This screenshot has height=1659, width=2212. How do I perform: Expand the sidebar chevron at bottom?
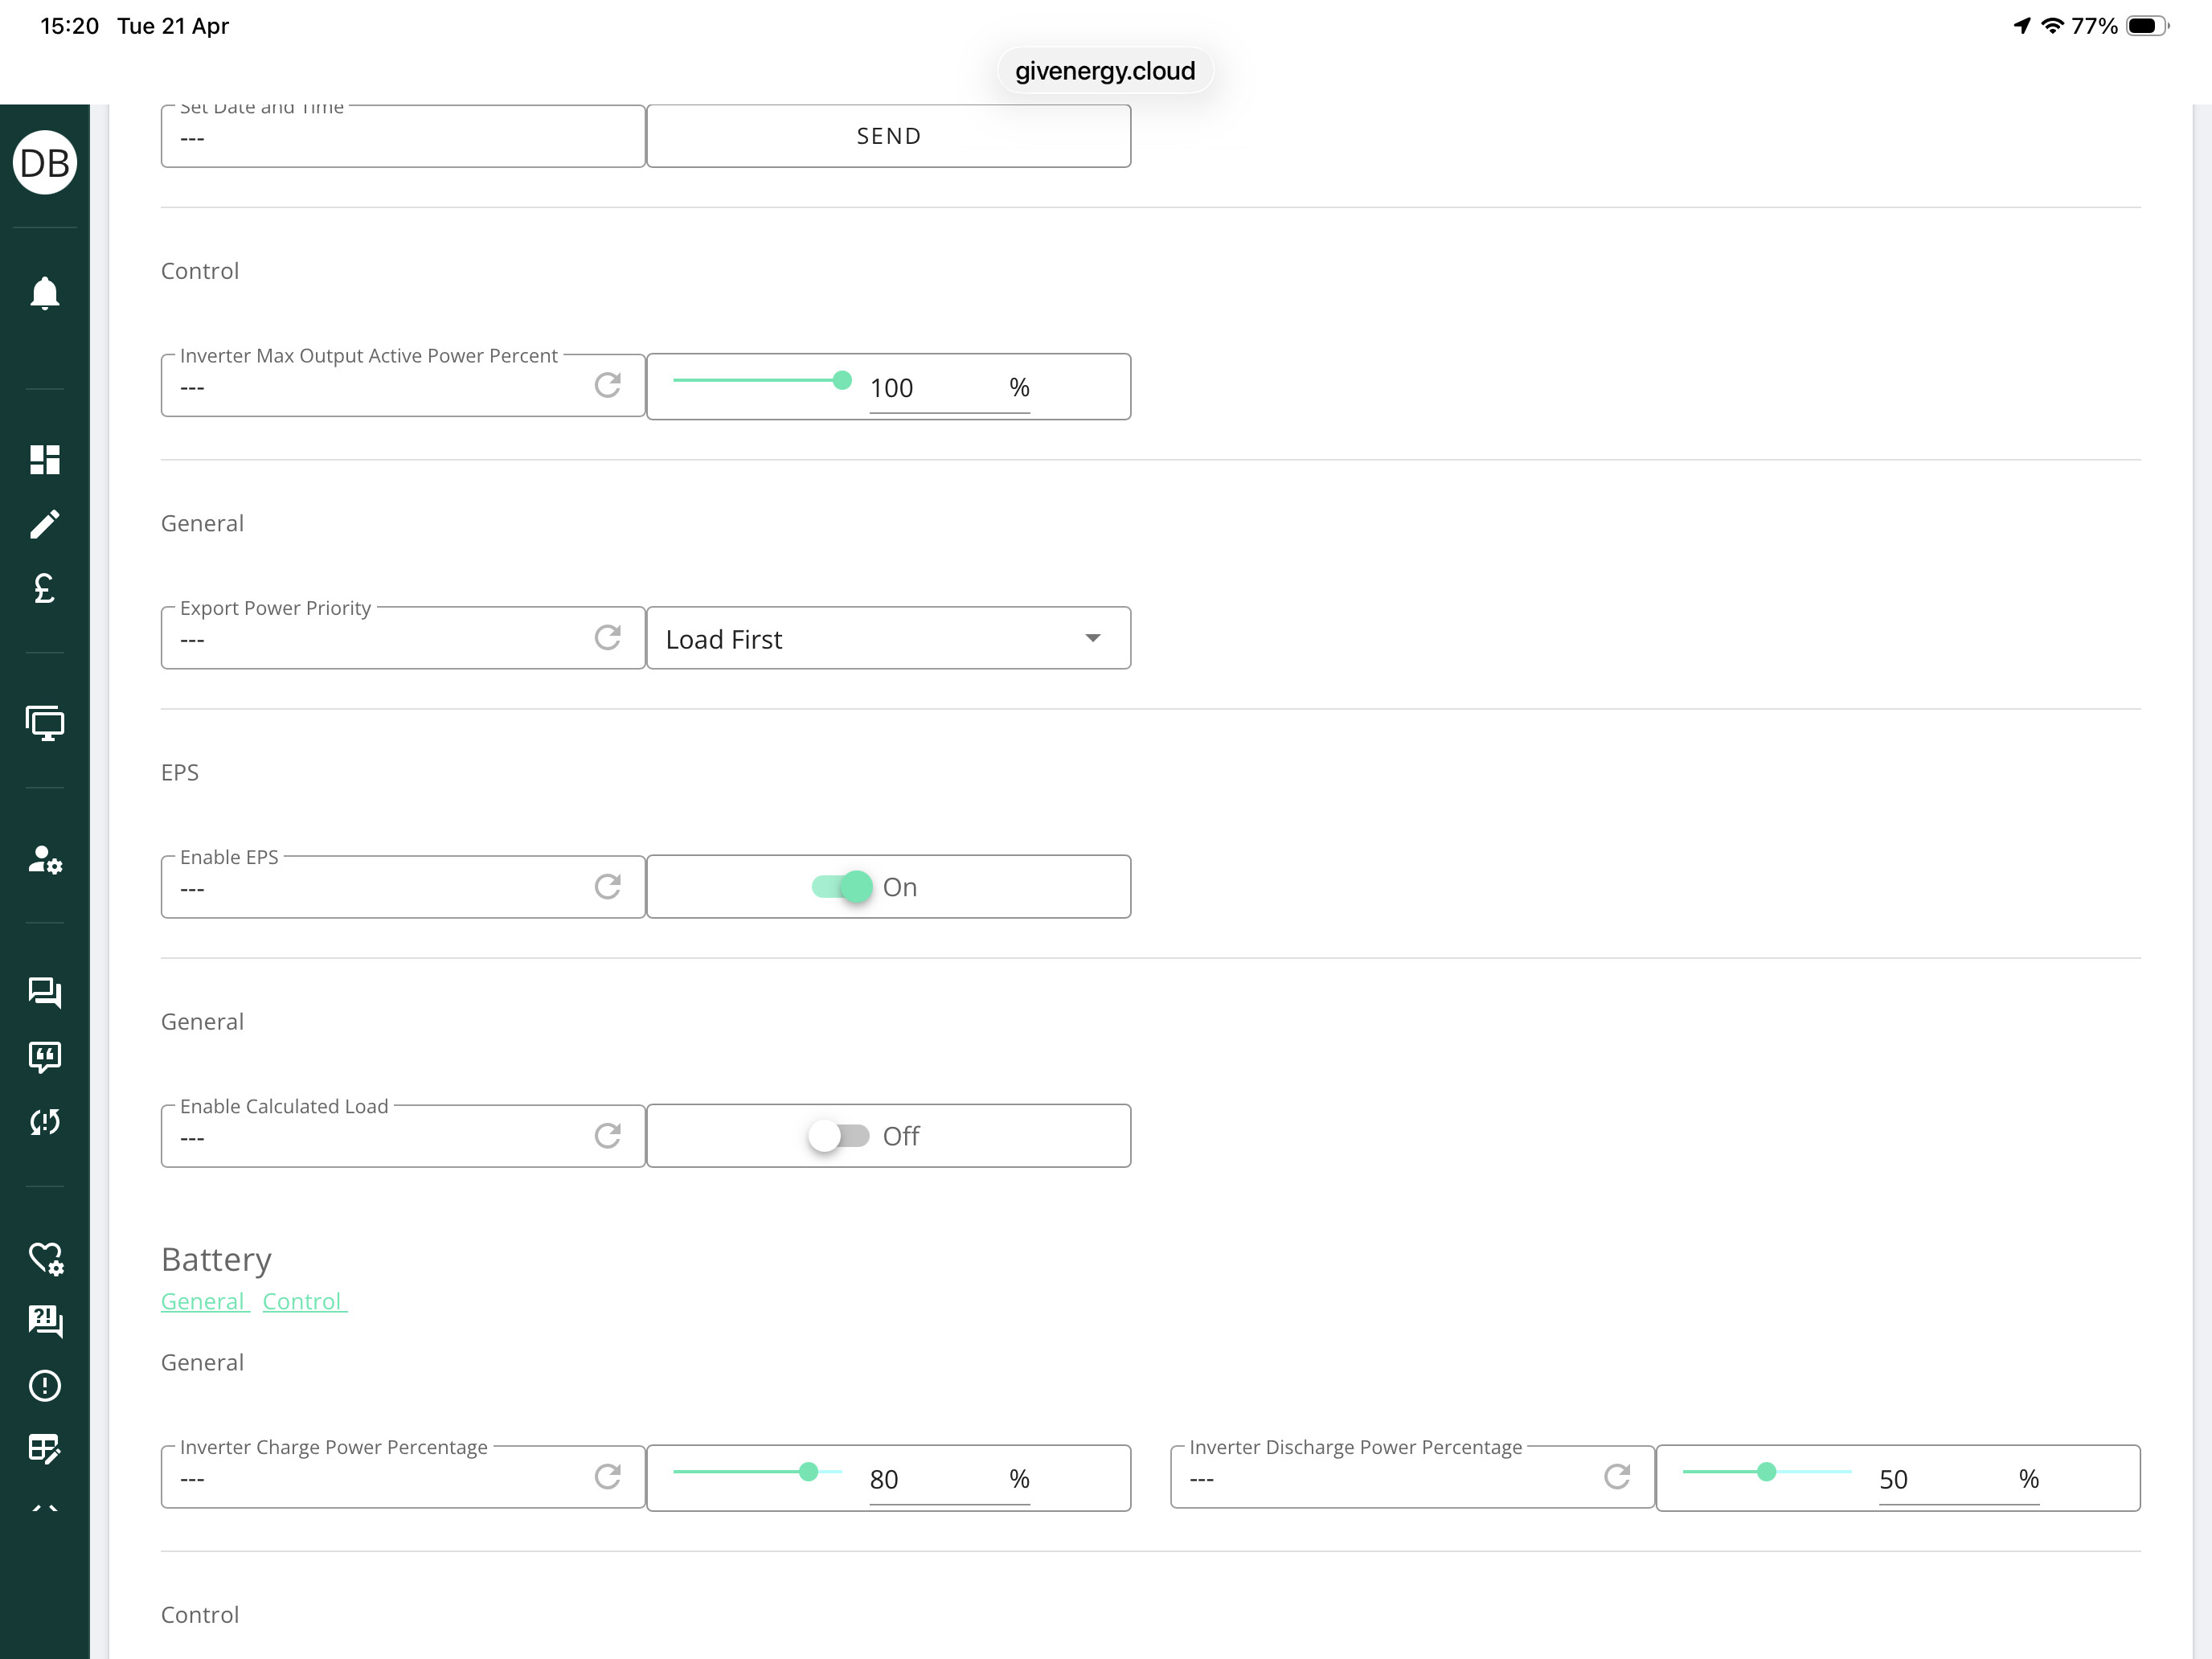pos(45,1507)
